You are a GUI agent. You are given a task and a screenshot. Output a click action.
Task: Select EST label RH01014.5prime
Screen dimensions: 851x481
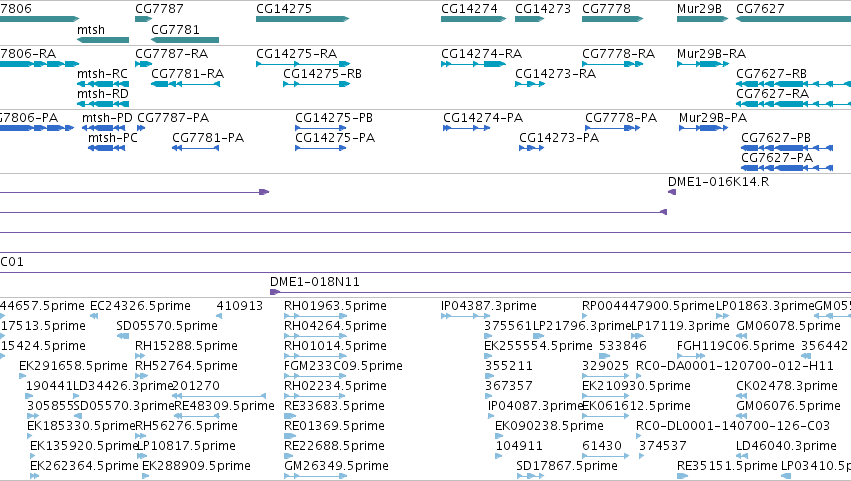[x=335, y=346]
